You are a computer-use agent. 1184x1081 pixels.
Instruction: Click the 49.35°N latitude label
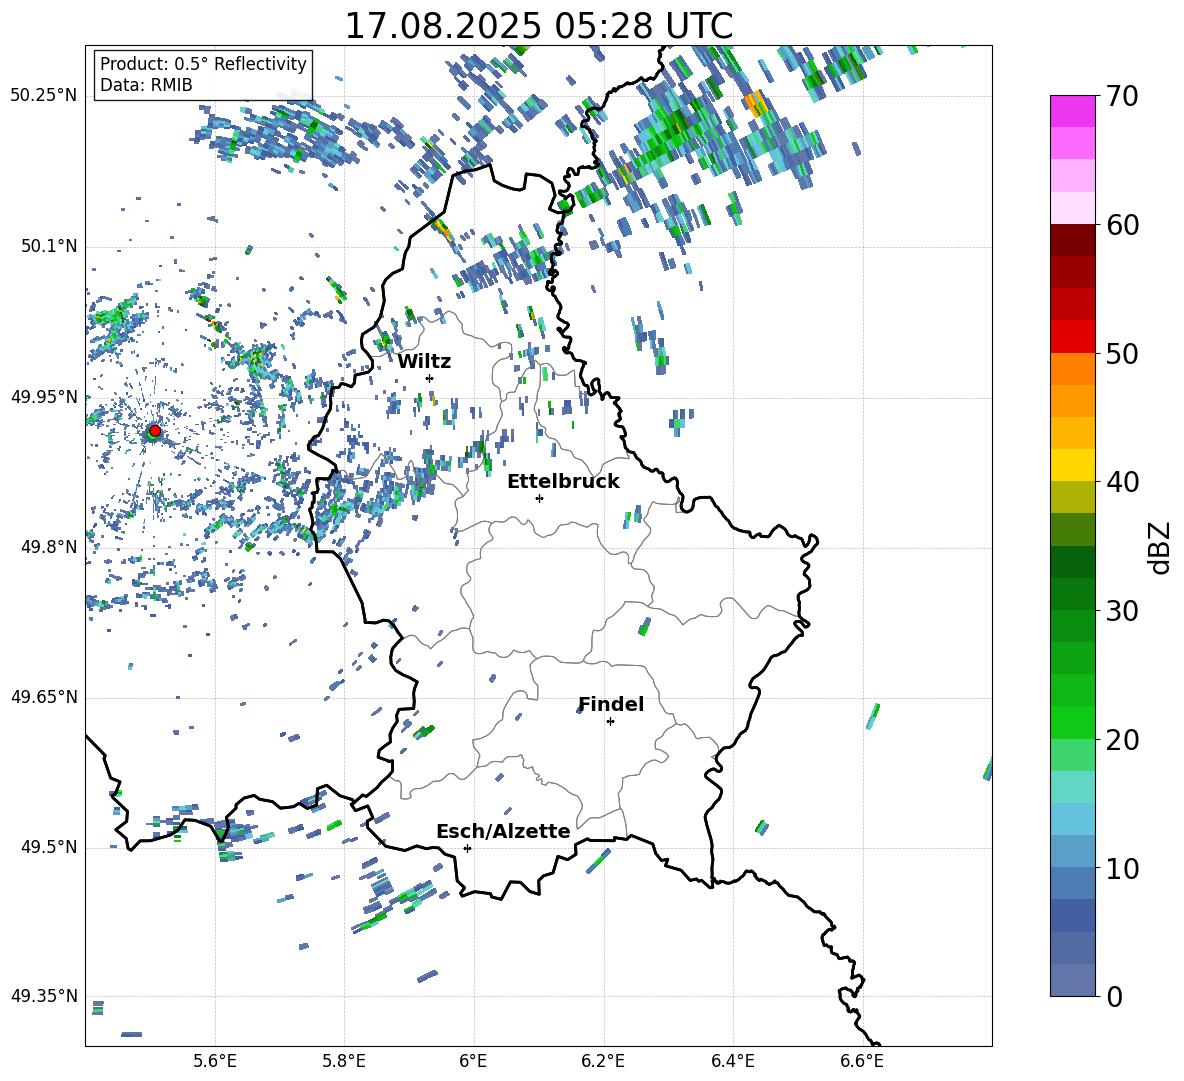[x=44, y=996]
